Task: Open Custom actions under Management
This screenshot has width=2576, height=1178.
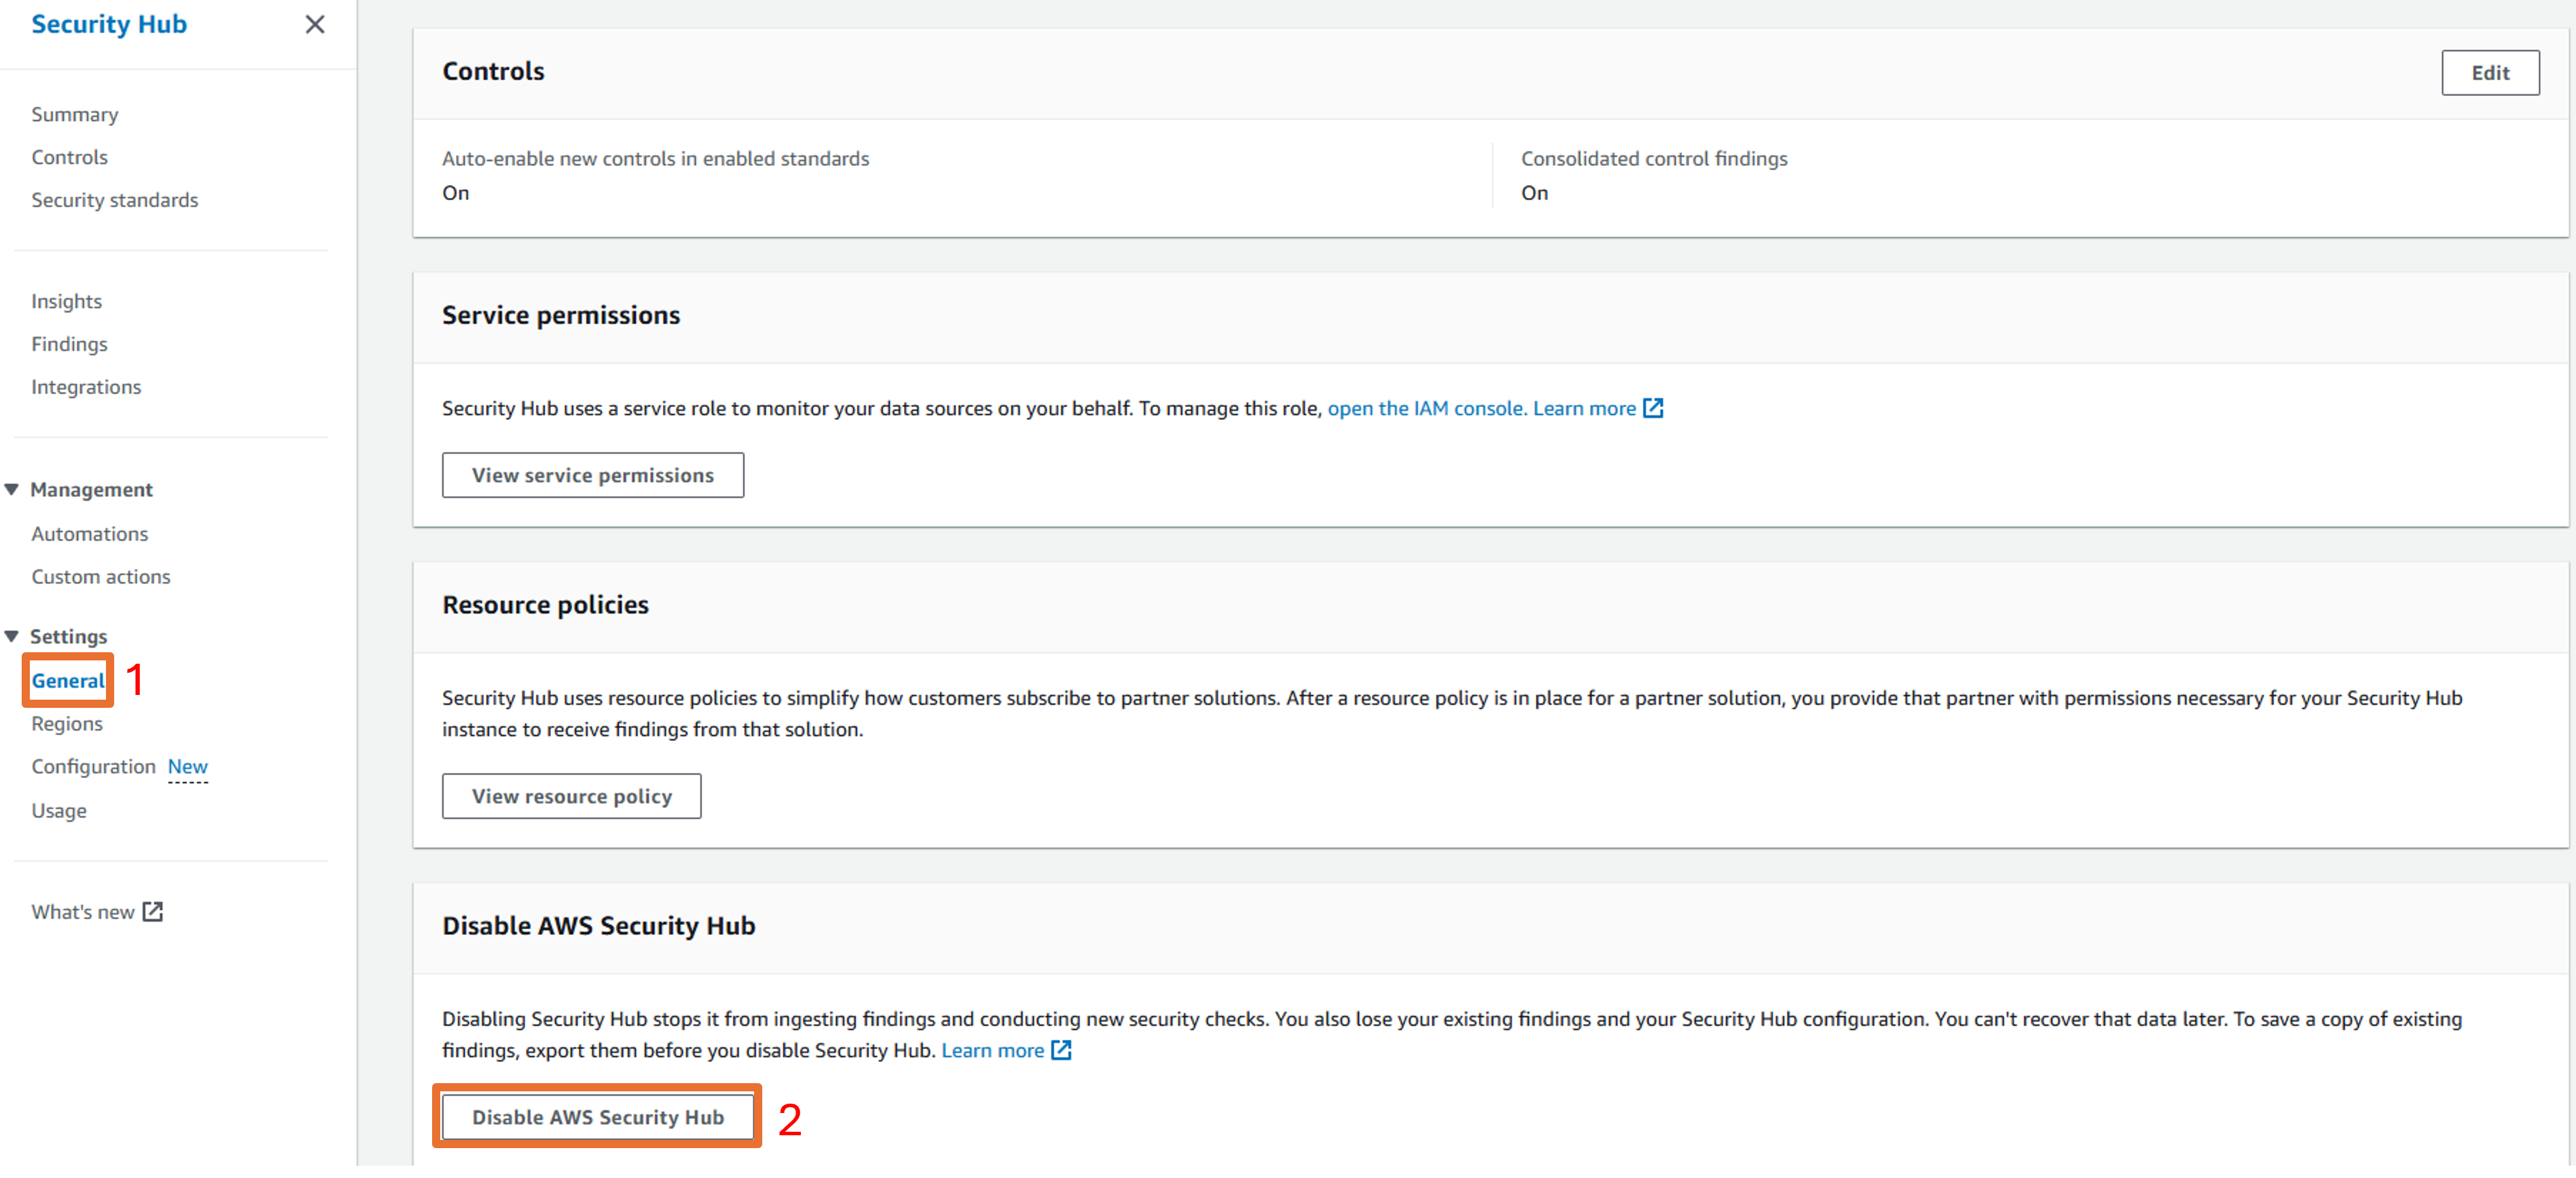Action: (x=101, y=577)
